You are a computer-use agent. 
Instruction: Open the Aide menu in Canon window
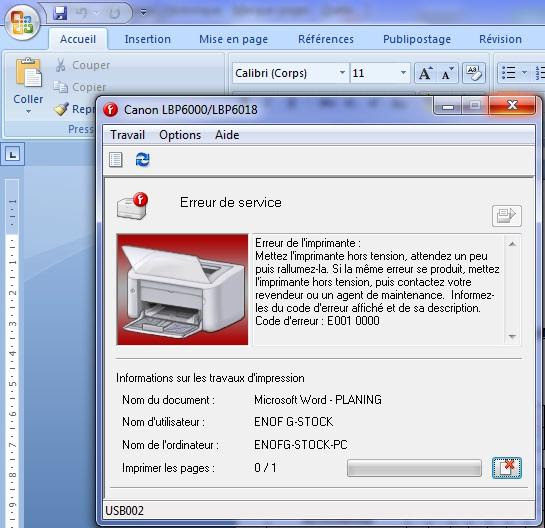227,135
